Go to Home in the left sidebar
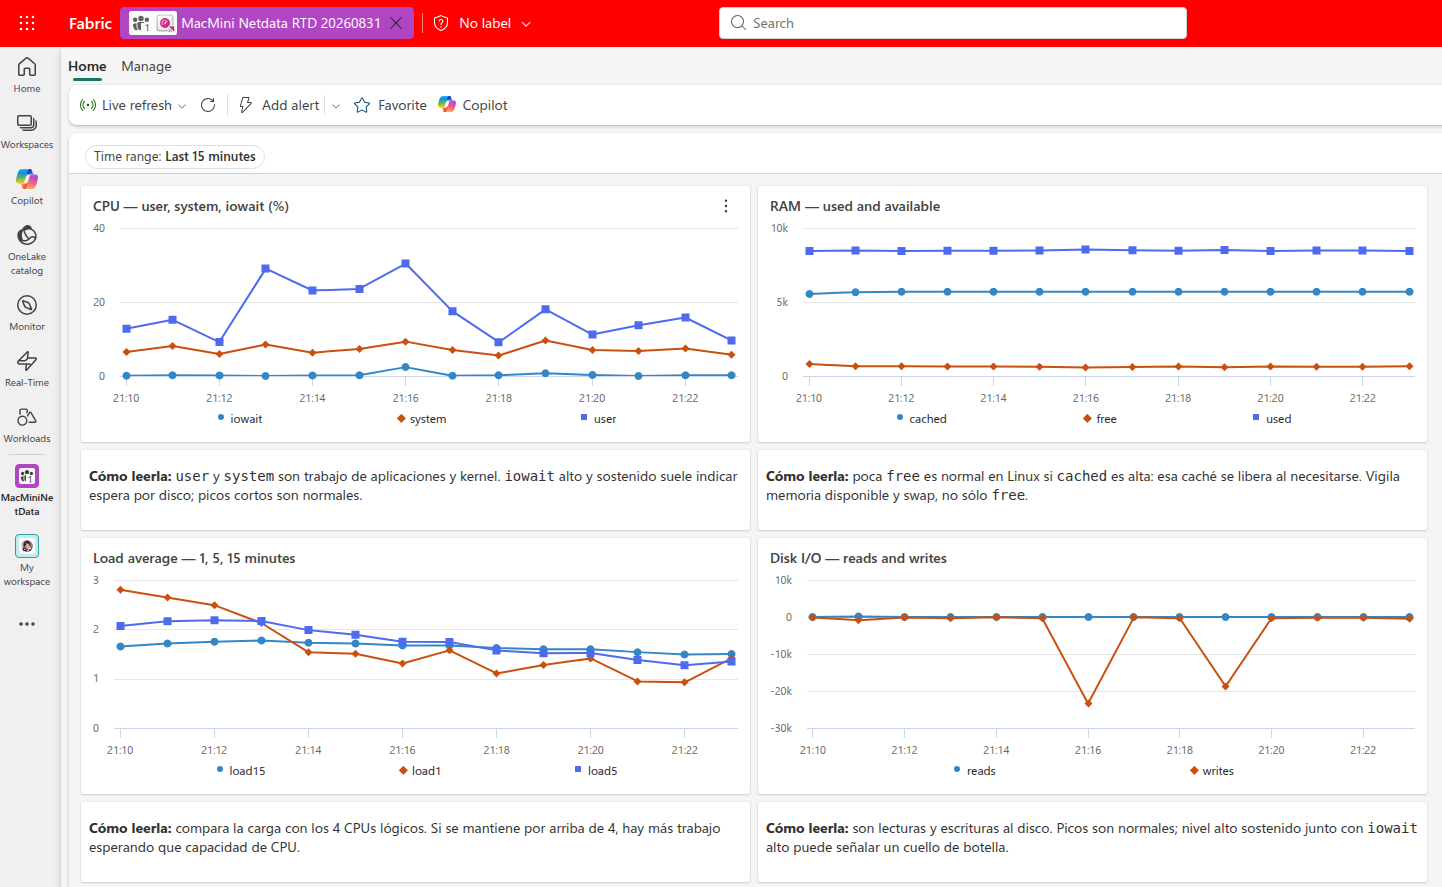 coord(27,75)
